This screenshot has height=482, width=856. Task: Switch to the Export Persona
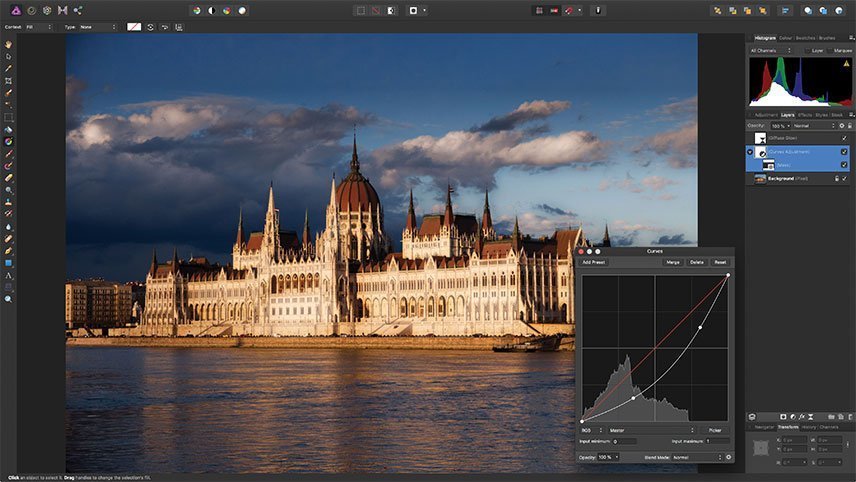coord(77,10)
